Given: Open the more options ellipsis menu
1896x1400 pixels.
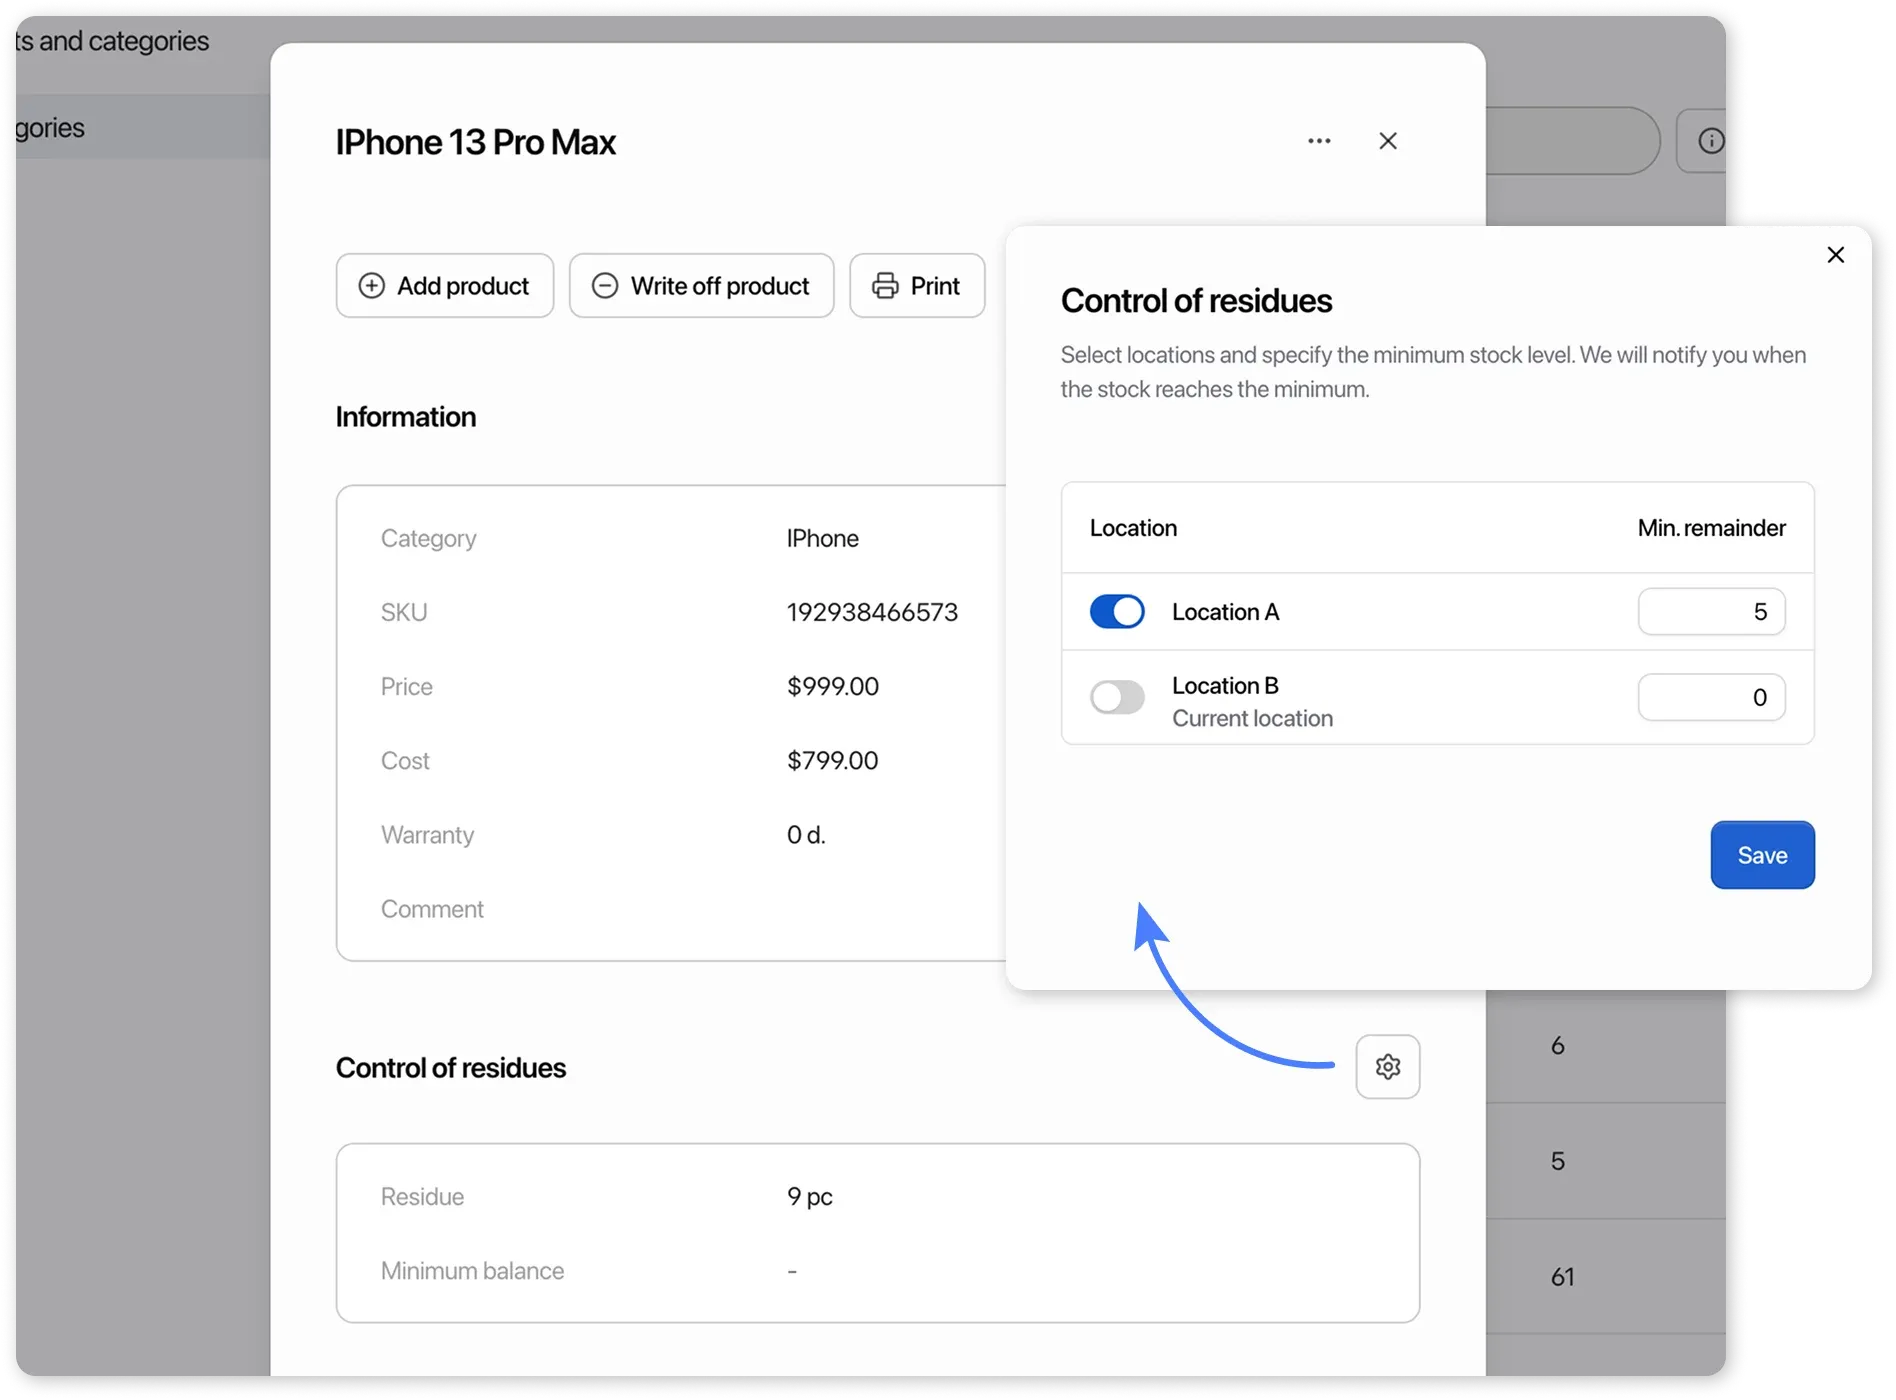Looking at the screenshot, I should click(1319, 141).
